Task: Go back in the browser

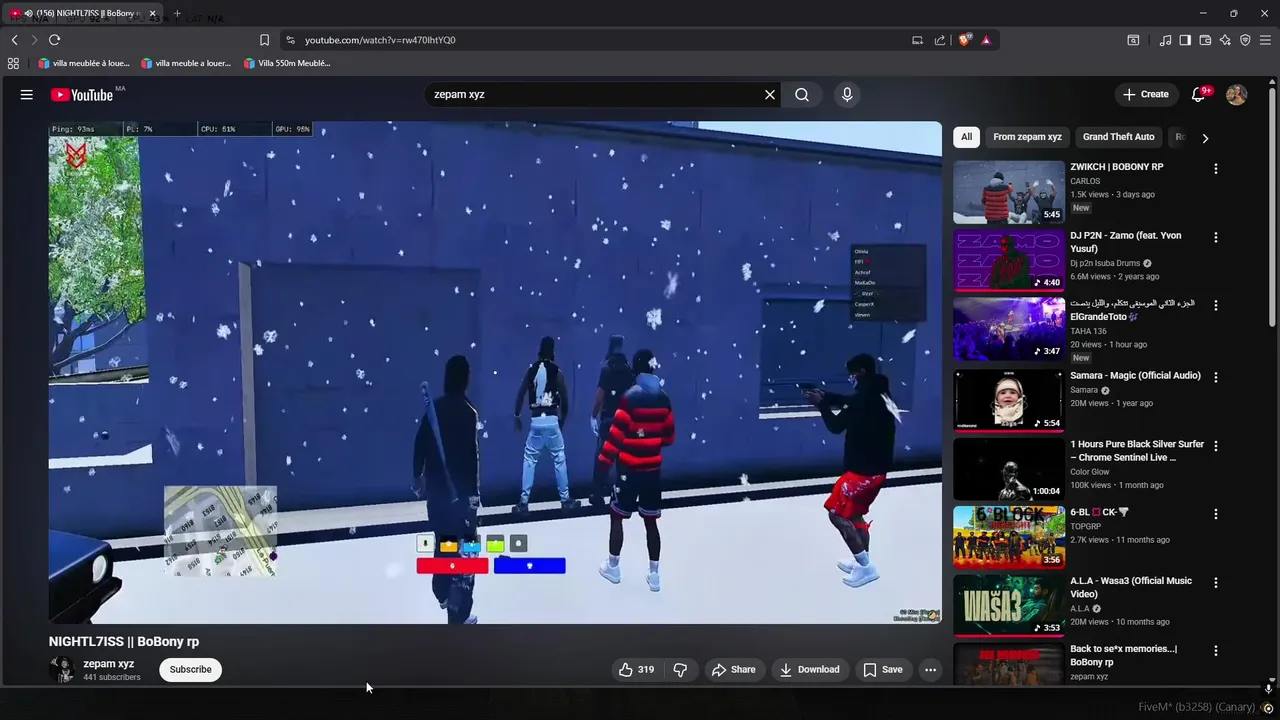Action: pos(14,40)
